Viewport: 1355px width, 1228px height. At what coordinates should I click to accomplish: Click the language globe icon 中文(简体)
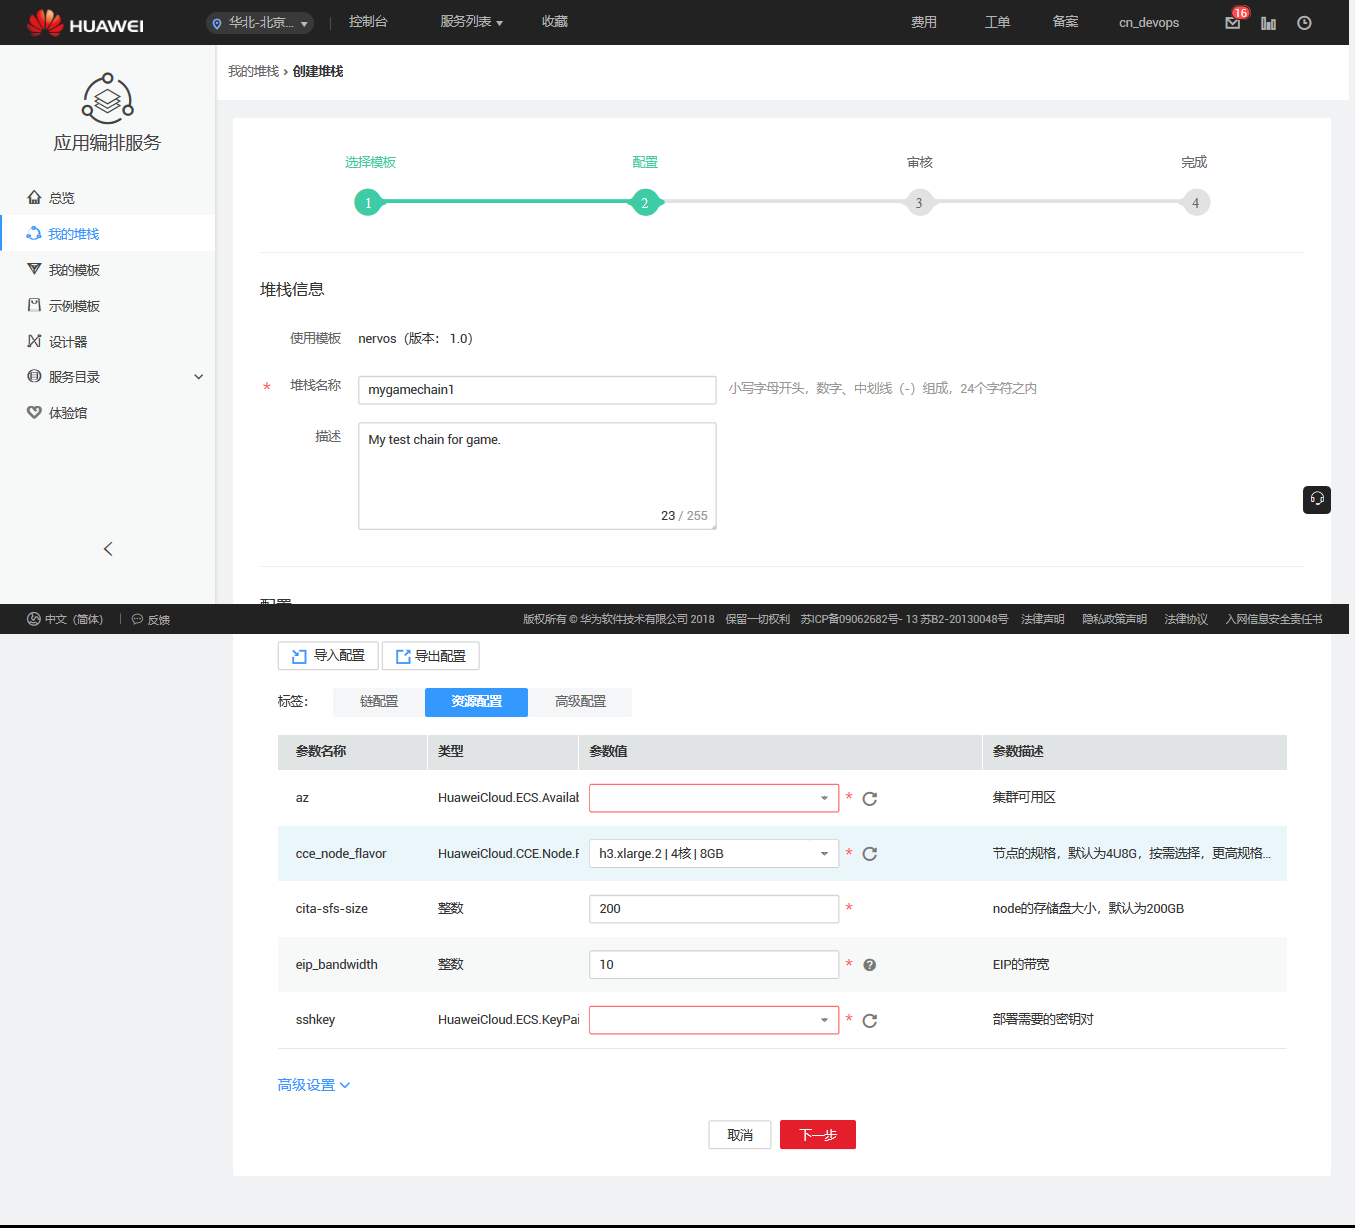click(x=34, y=619)
